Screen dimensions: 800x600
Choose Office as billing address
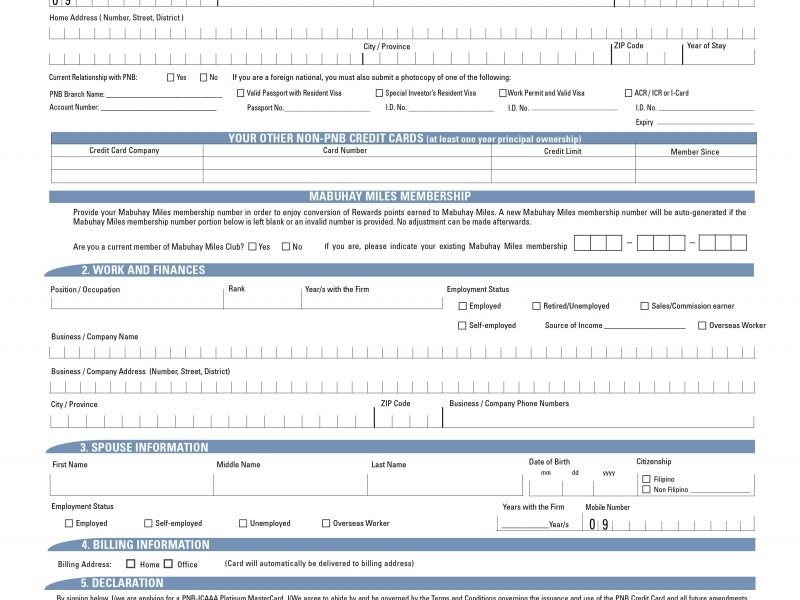pos(168,564)
